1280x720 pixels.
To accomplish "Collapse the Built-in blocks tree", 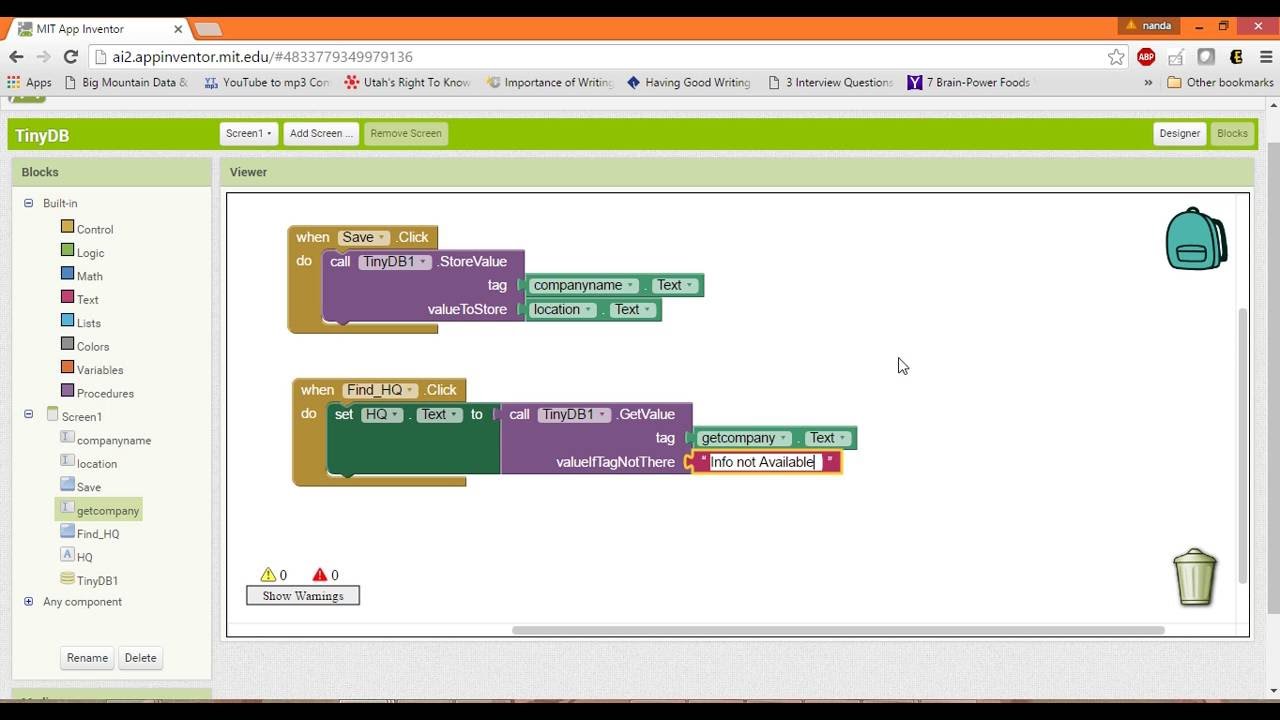I will 28,203.
